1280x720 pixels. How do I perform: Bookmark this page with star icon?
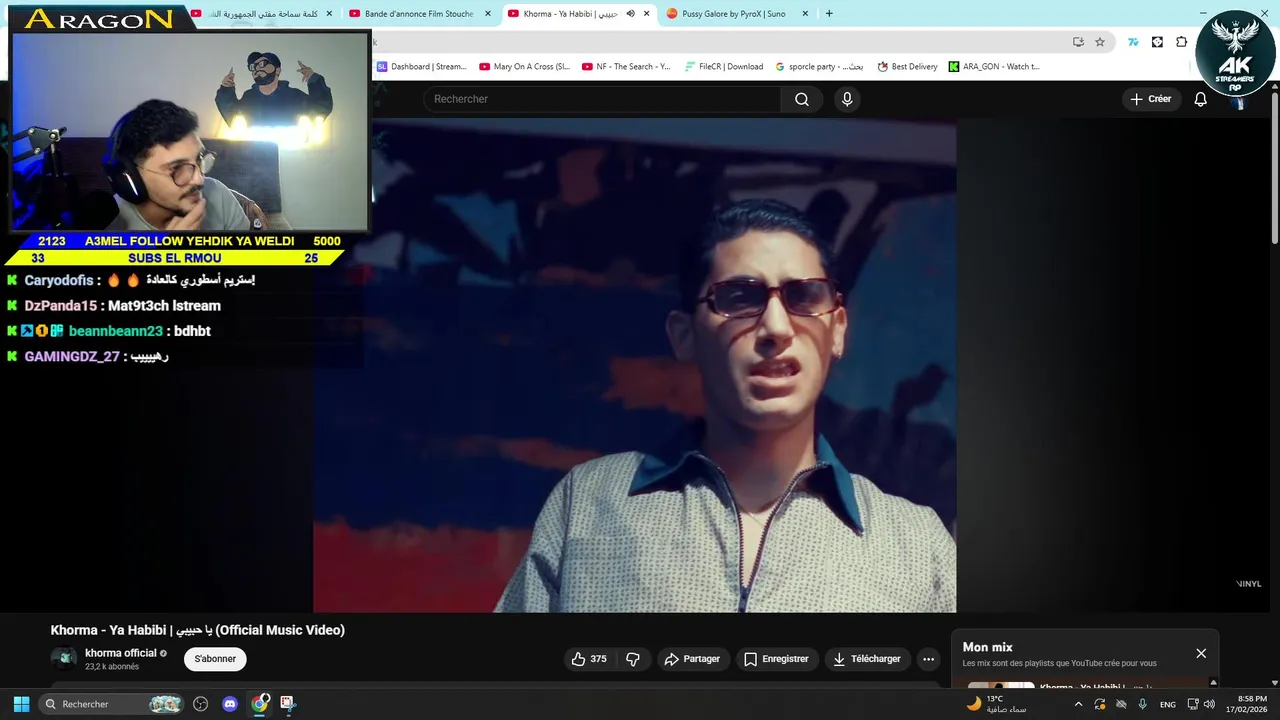click(1100, 42)
